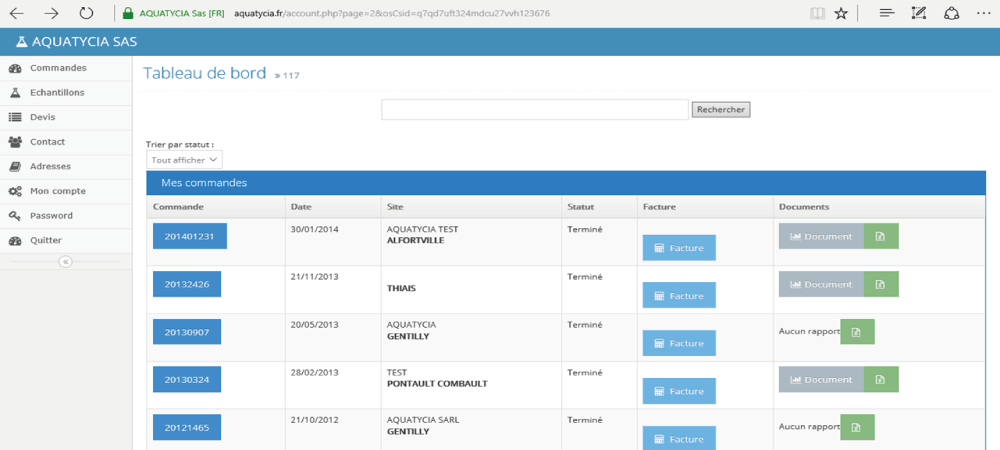Open order 20130907
The height and width of the screenshot is (450, 1000).
pos(187,332)
